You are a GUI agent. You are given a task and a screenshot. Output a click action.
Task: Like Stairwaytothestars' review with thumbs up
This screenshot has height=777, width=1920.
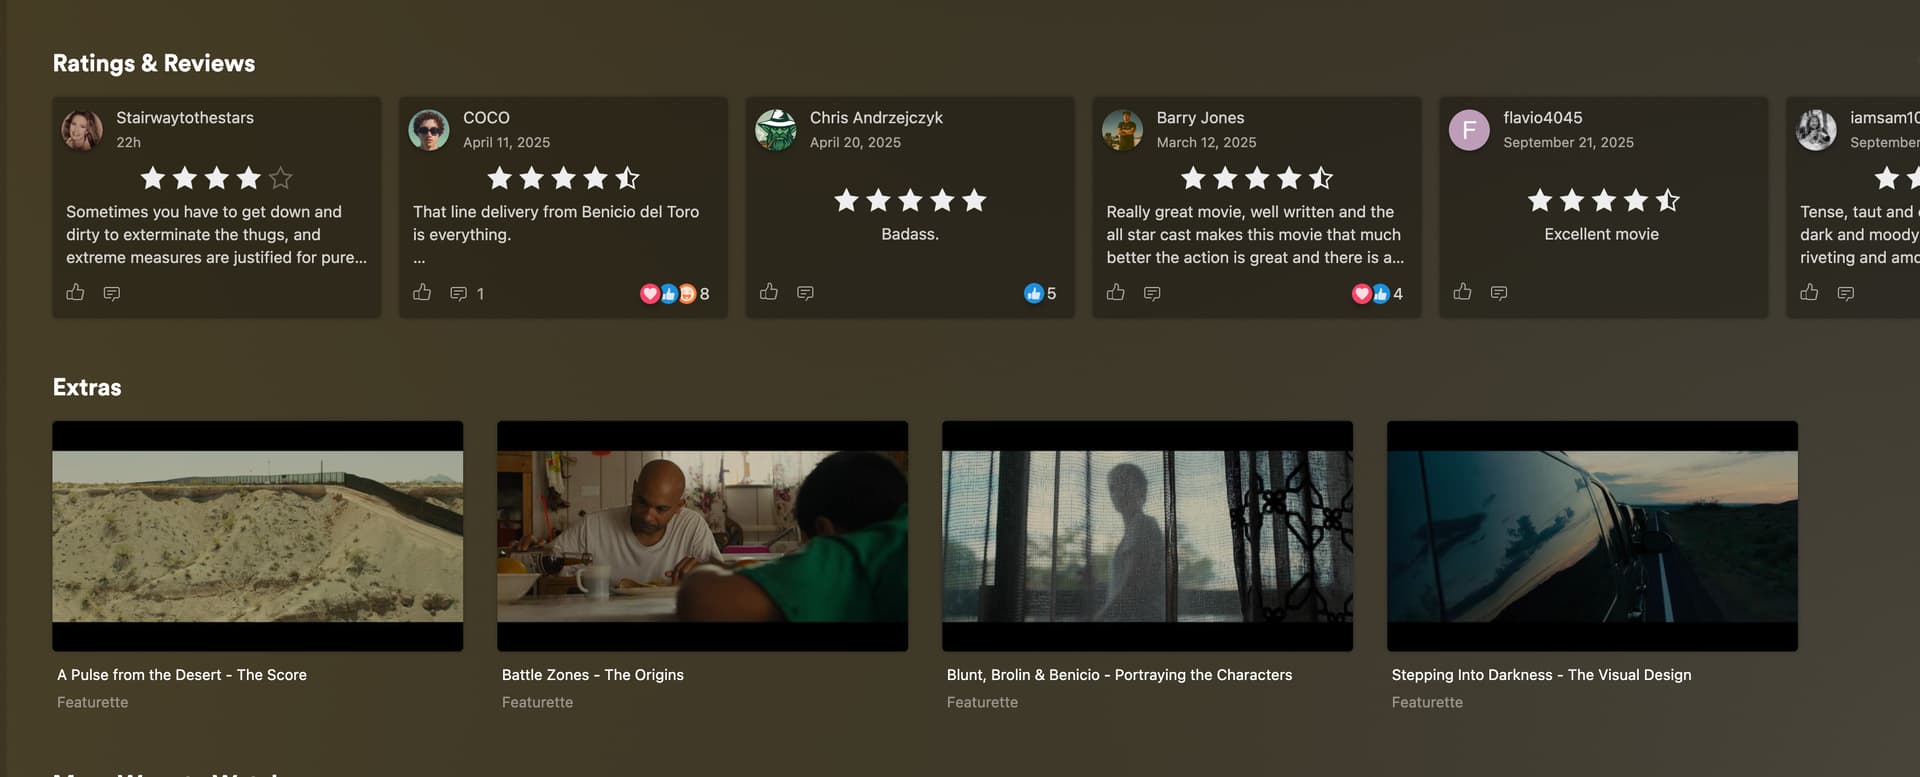point(75,292)
